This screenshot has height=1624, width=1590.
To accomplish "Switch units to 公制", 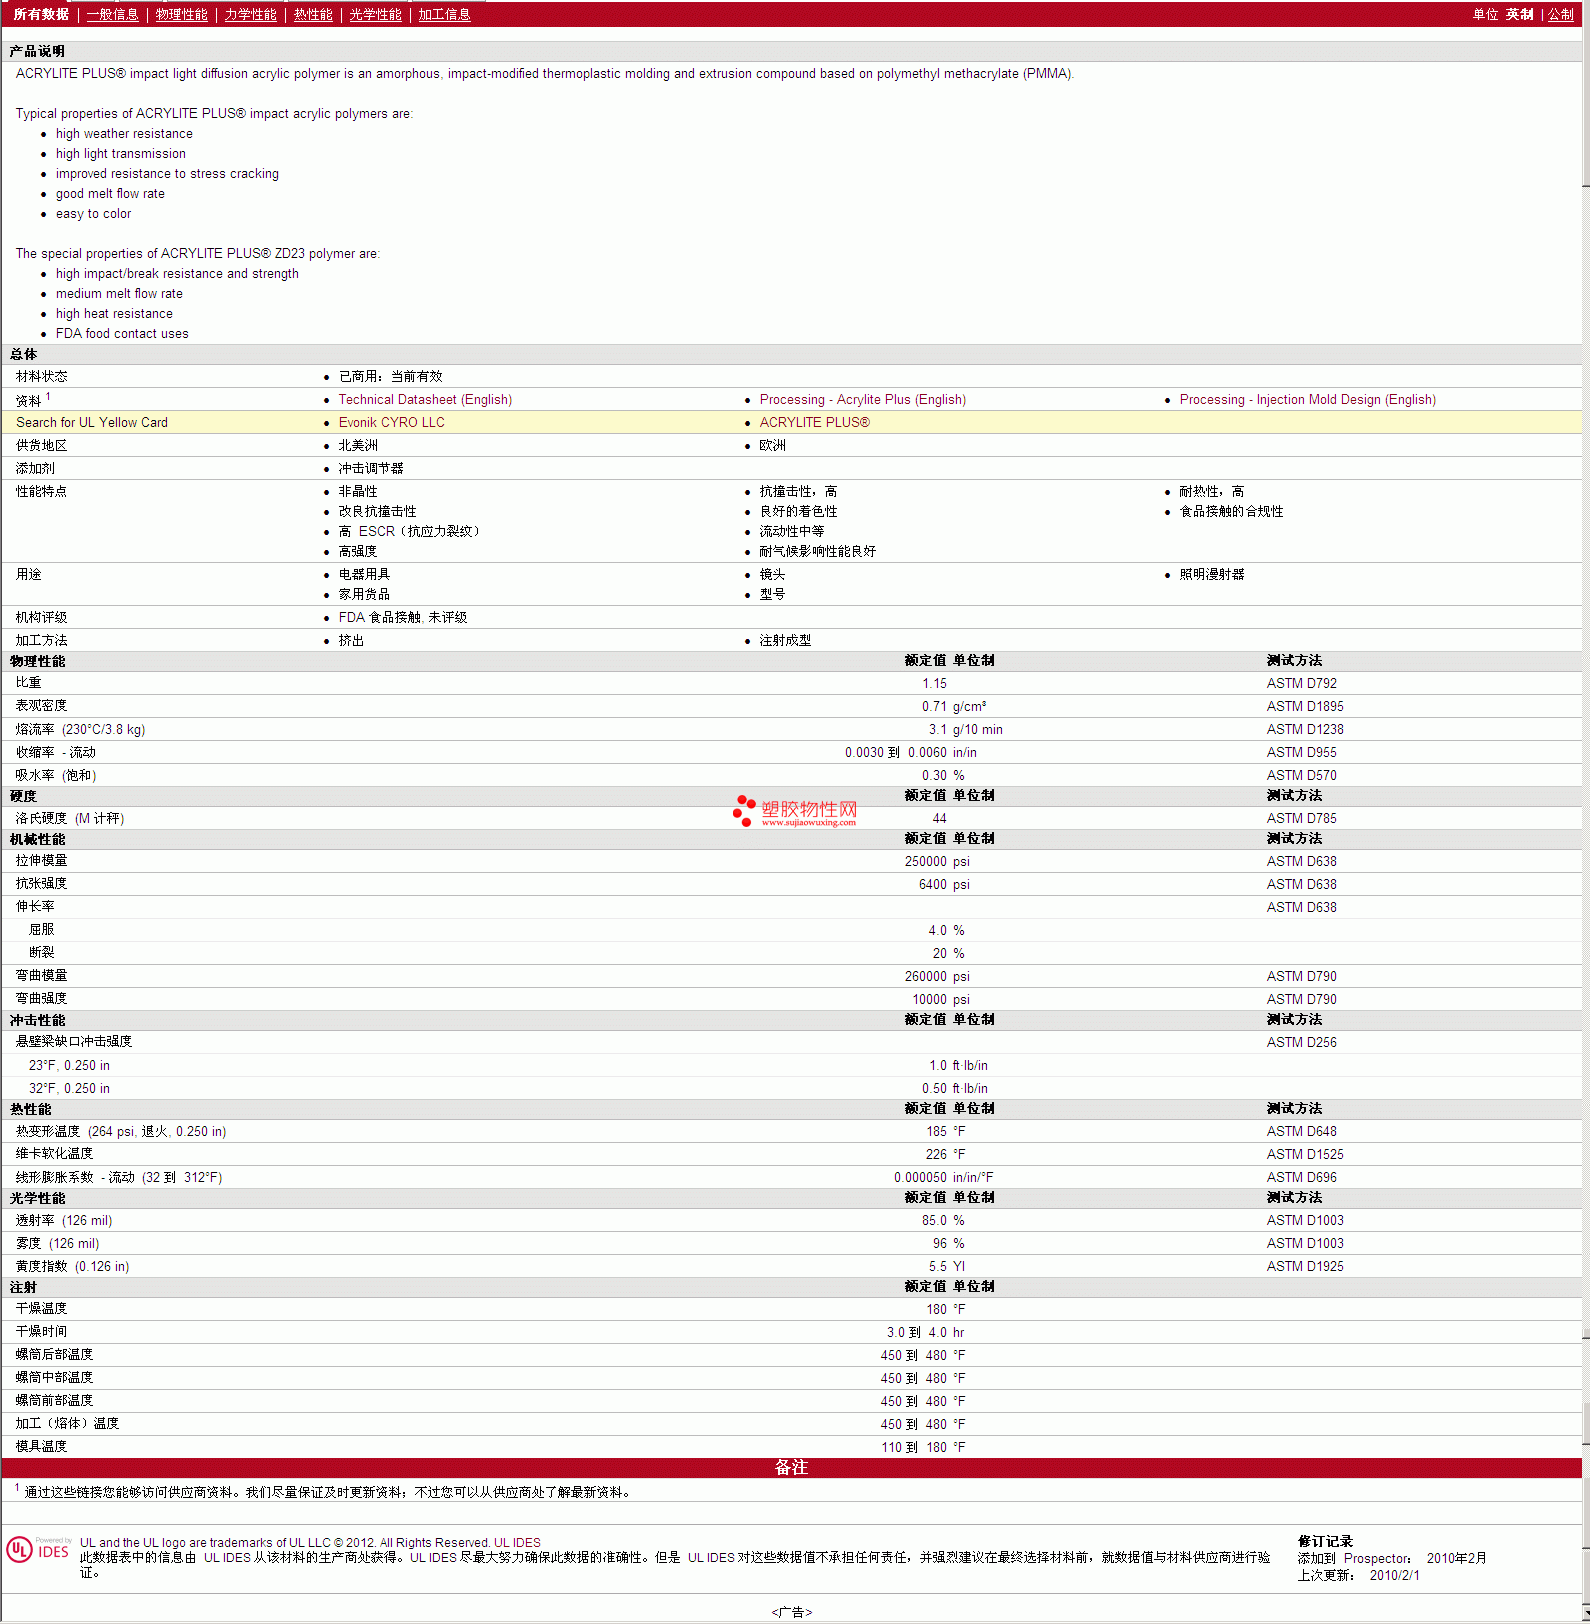I will pyautogui.click(x=1561, y=14).
